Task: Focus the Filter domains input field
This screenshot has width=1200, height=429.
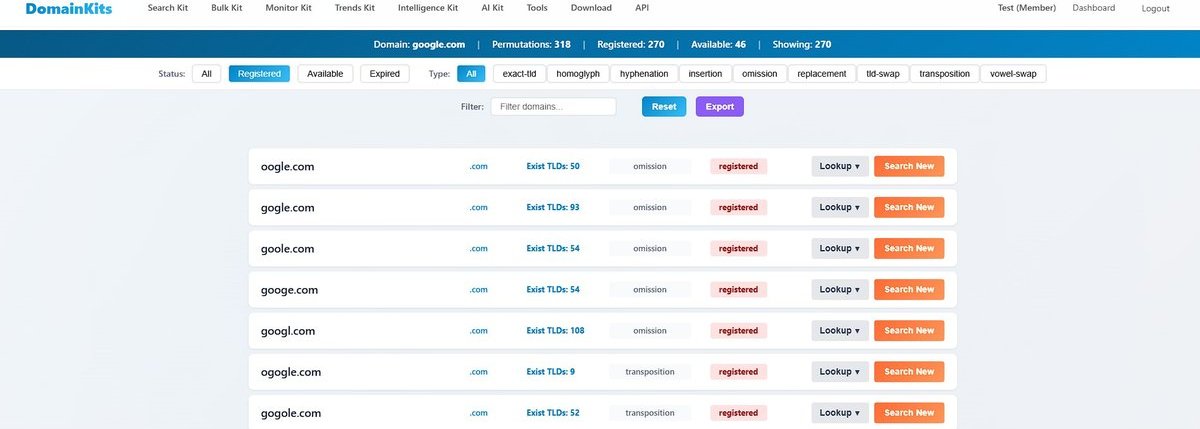Action: pyautogui.click(x=553, y=106)
